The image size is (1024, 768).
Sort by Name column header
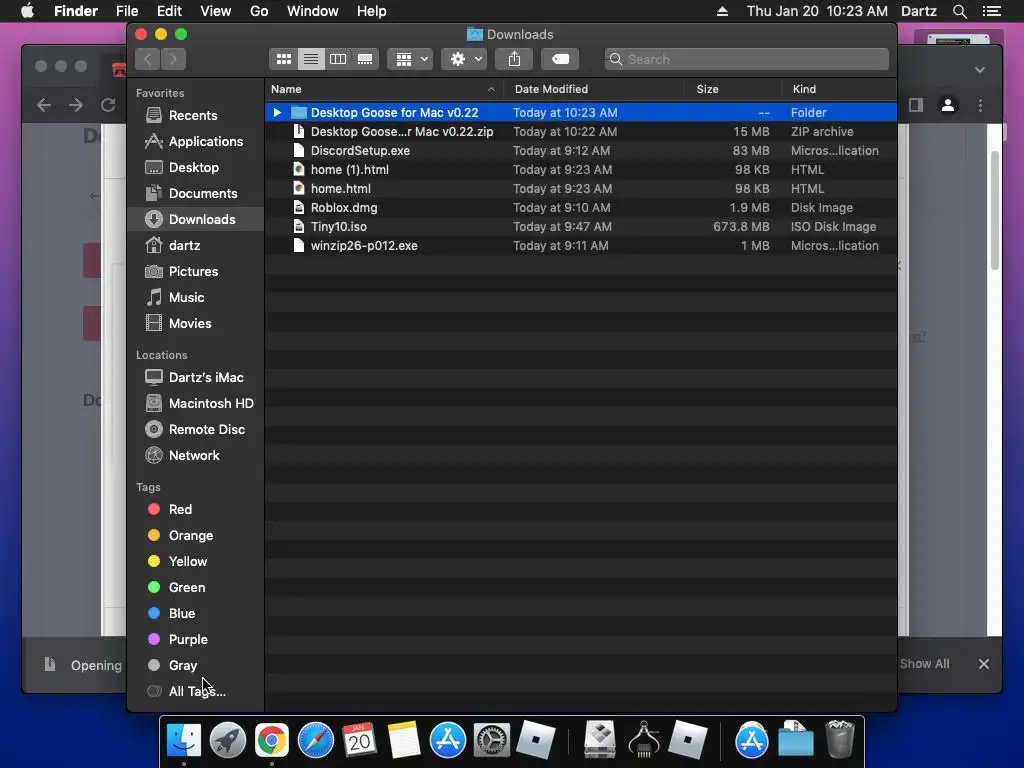click(384, 89)
